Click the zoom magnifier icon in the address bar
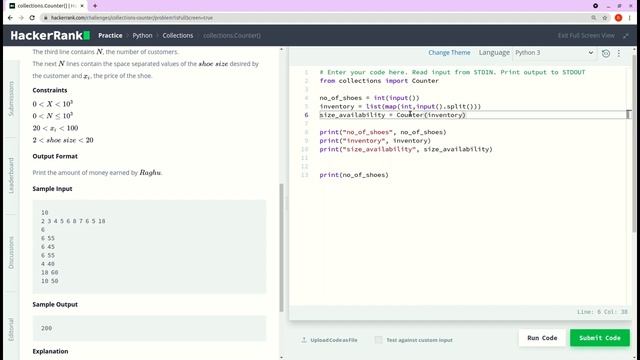 (x=593, y=18)
